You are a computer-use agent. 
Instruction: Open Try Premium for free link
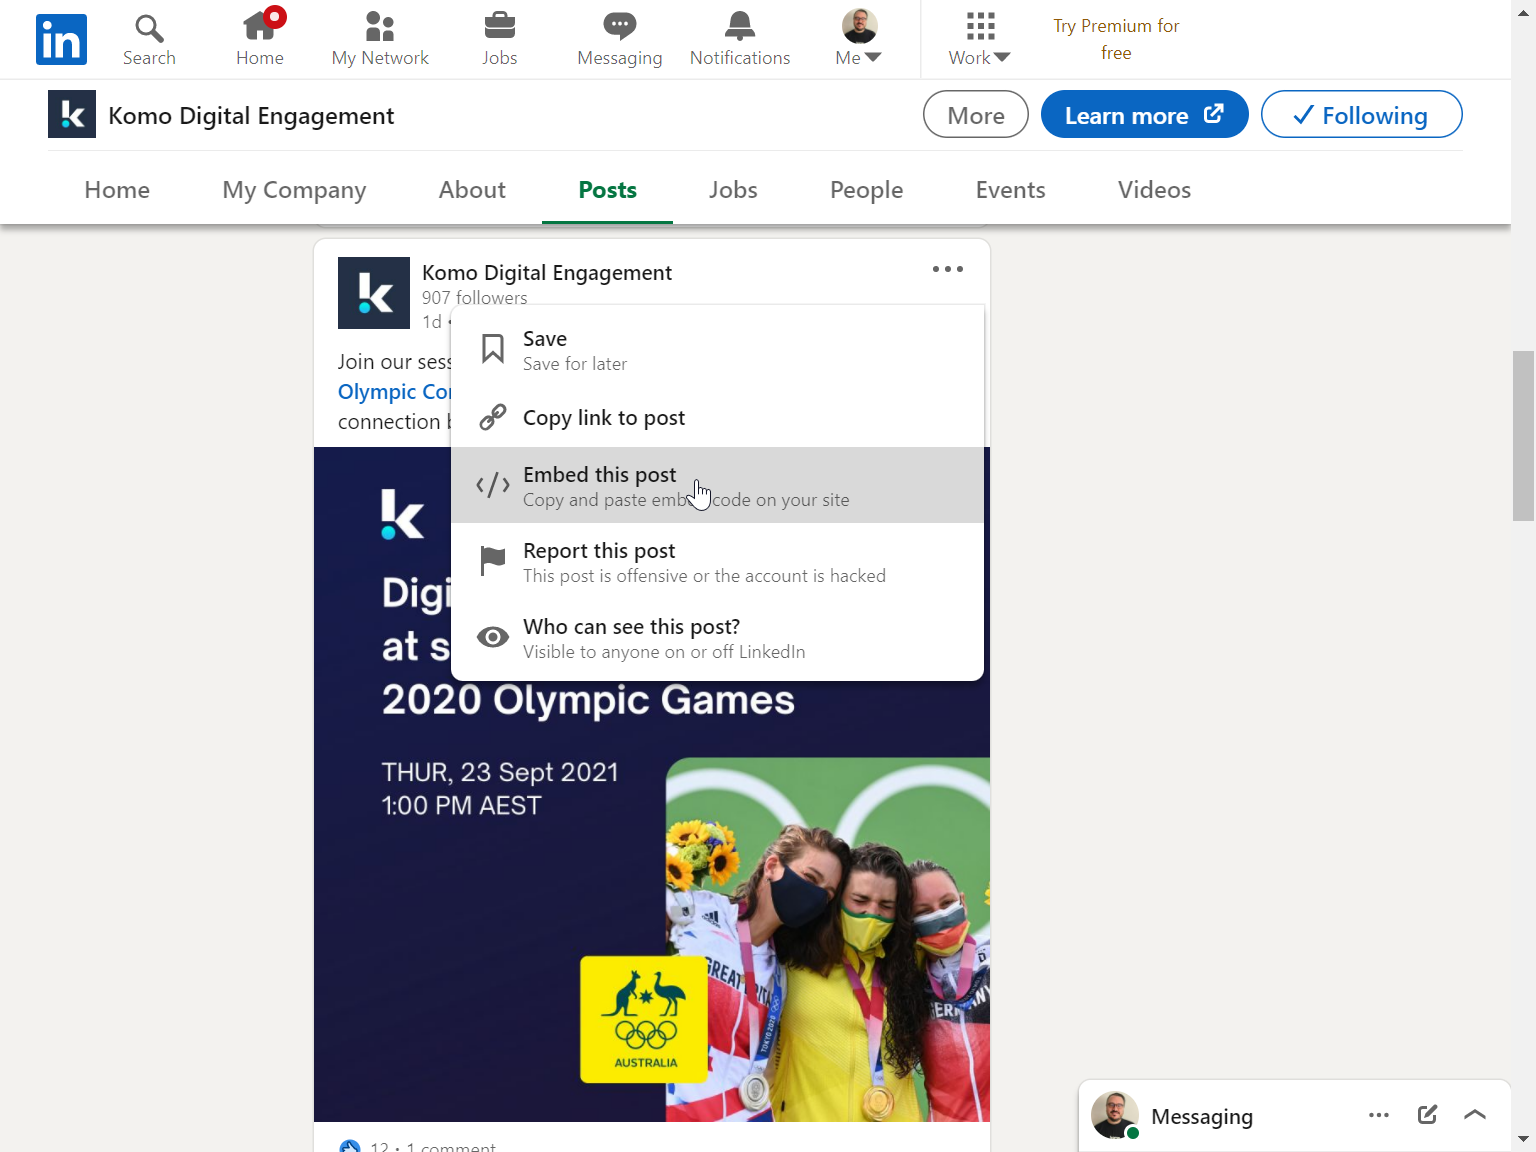click(x=1116, y=39)
